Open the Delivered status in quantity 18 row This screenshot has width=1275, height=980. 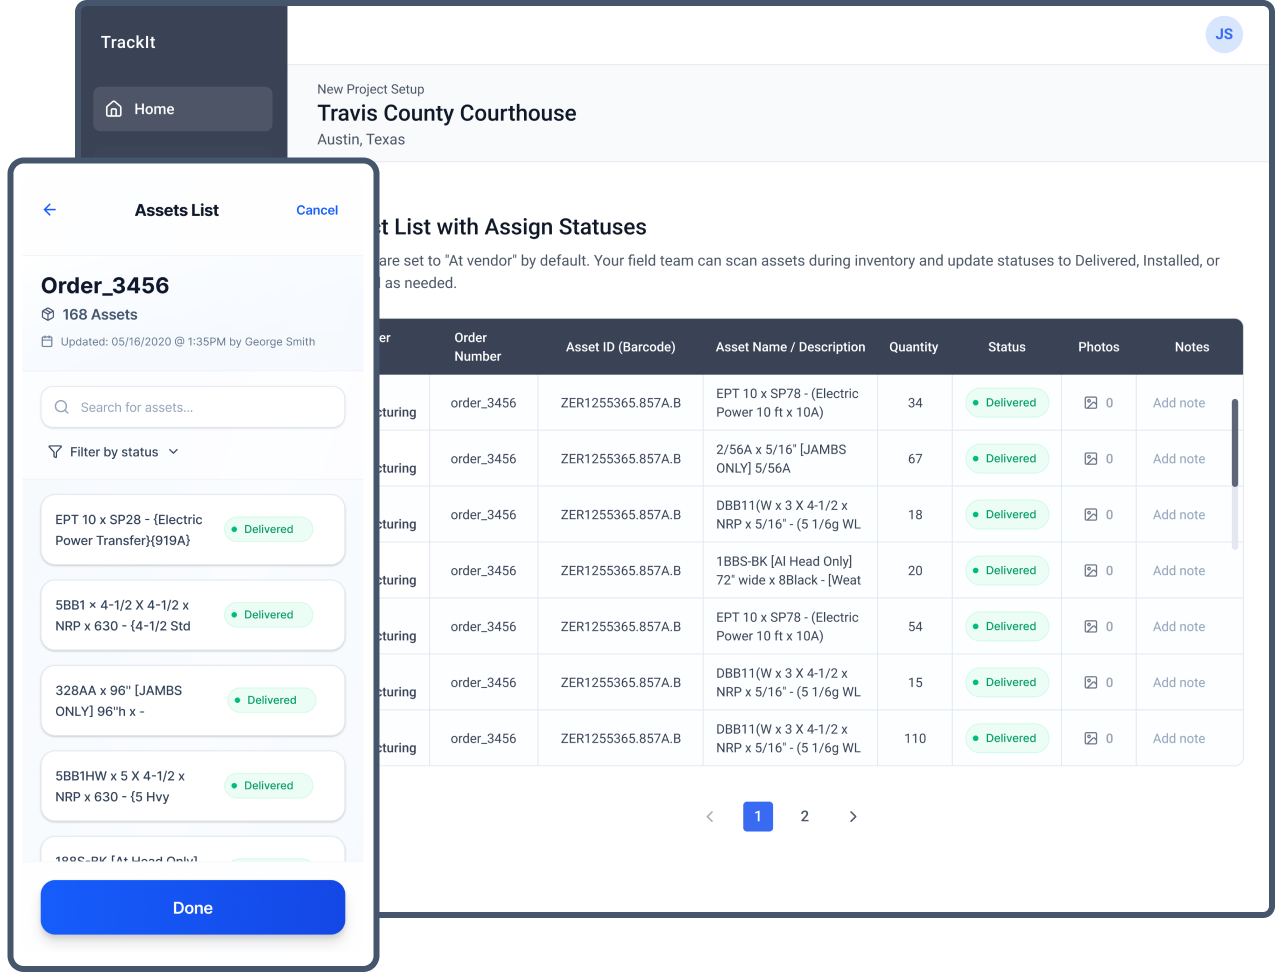(1007, 515)
